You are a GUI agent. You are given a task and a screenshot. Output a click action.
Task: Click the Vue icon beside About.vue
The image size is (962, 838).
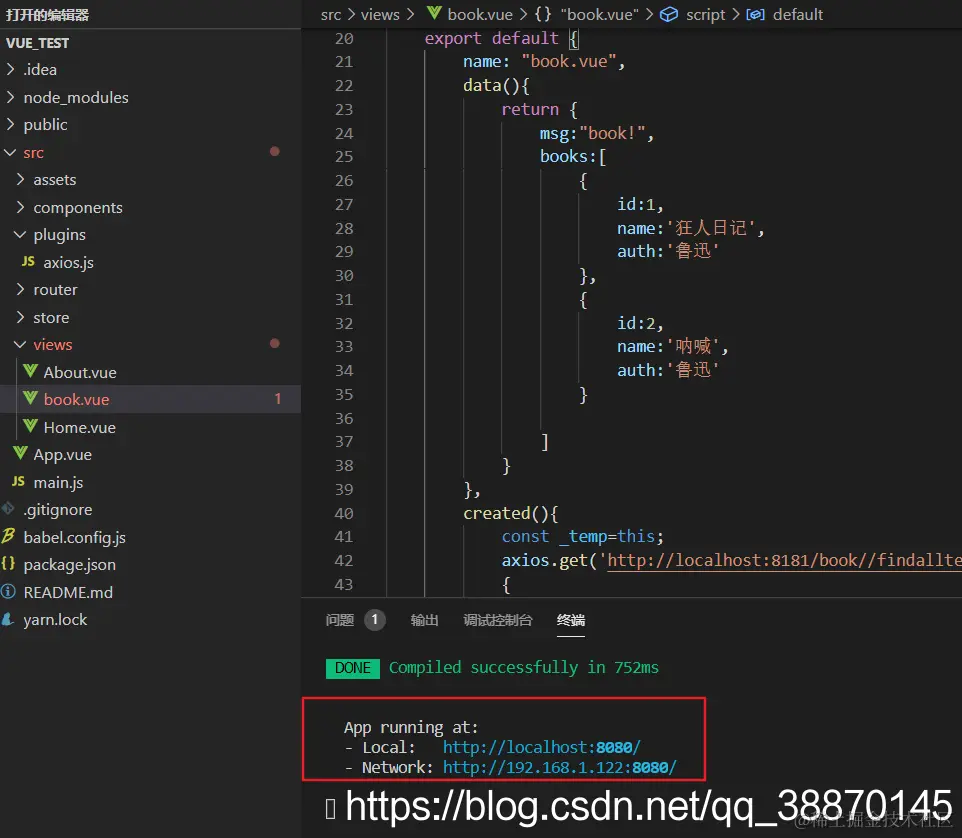[30, 371]
